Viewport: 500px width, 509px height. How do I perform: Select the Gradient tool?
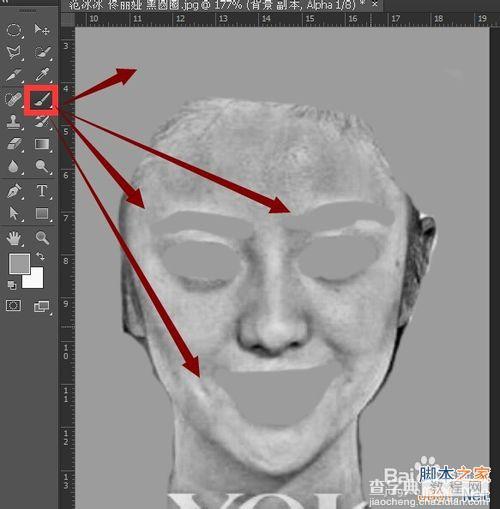42,144
